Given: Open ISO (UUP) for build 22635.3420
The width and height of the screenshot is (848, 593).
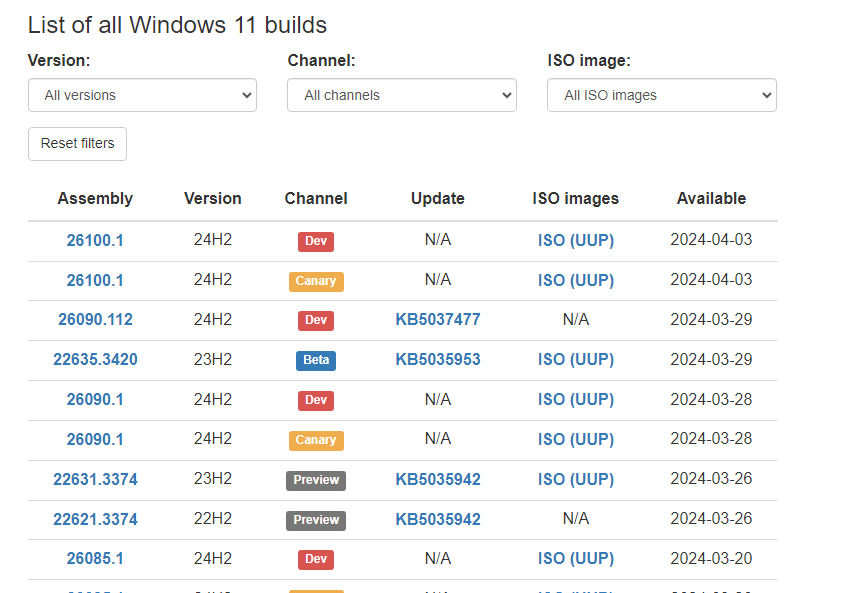Looking at the screenshot, I should (576, 359).
